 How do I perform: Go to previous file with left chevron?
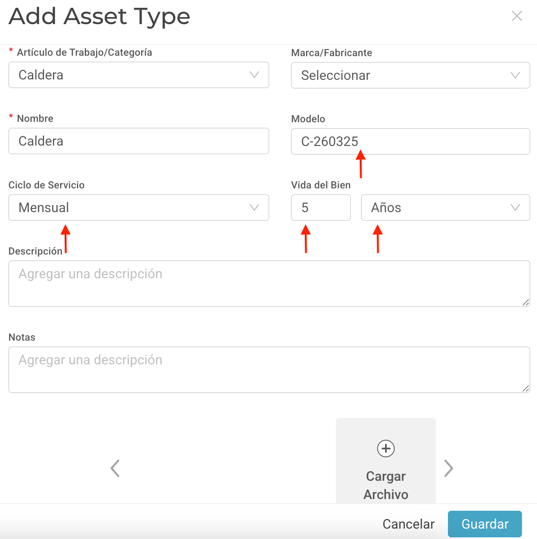point(115,468)
